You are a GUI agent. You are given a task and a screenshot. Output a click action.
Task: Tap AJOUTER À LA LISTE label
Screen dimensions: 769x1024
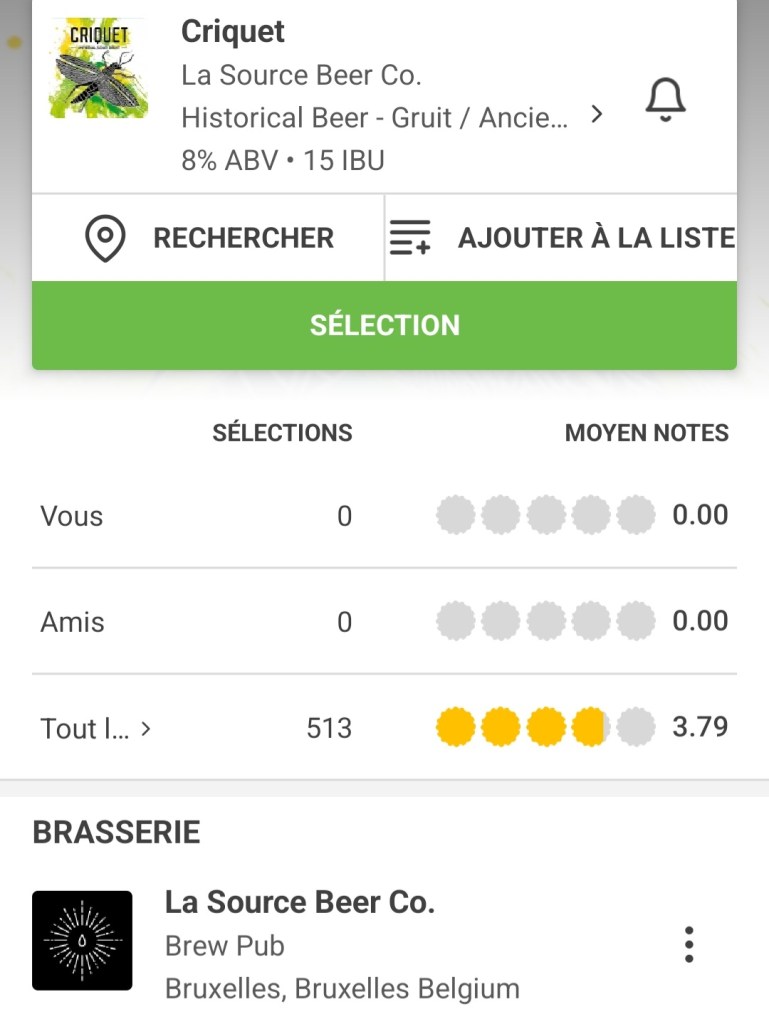(596, 238)
